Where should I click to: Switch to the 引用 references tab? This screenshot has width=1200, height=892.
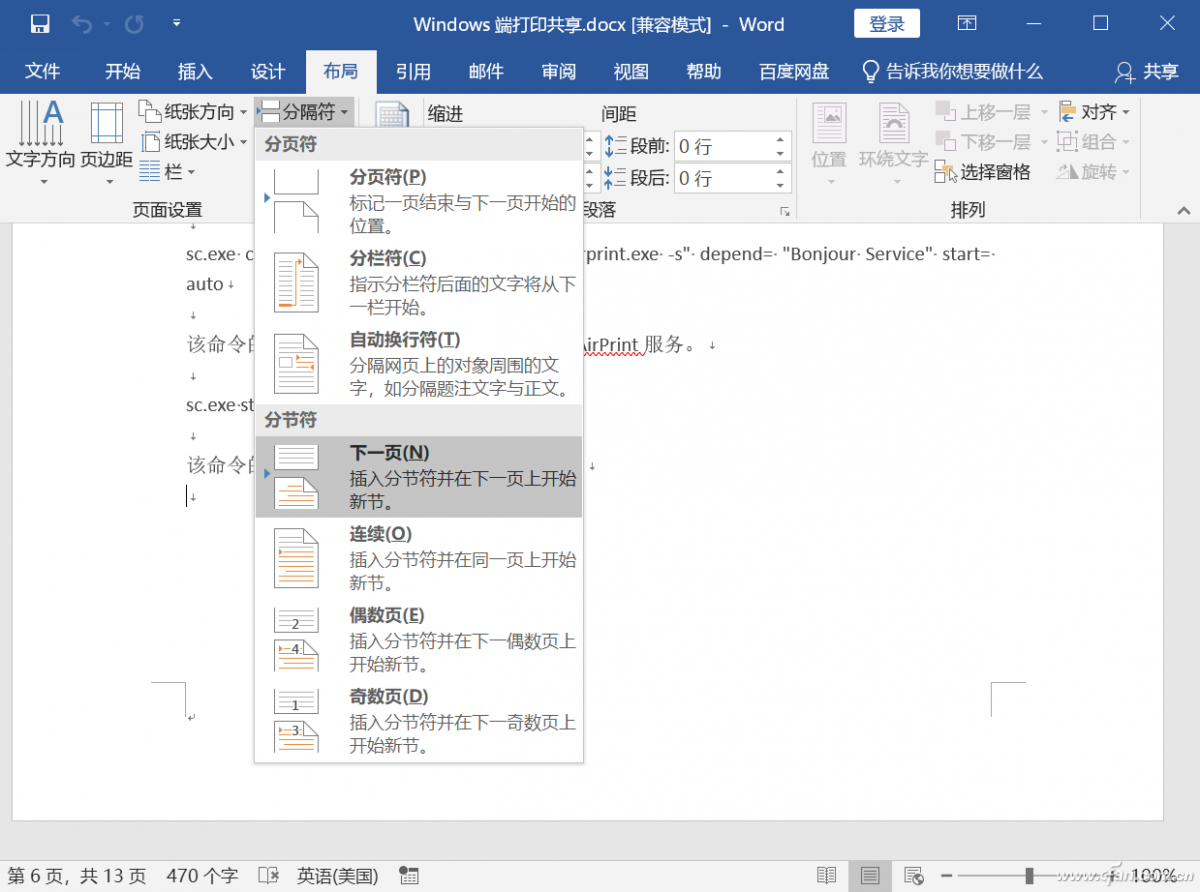[x=413, y=72]
